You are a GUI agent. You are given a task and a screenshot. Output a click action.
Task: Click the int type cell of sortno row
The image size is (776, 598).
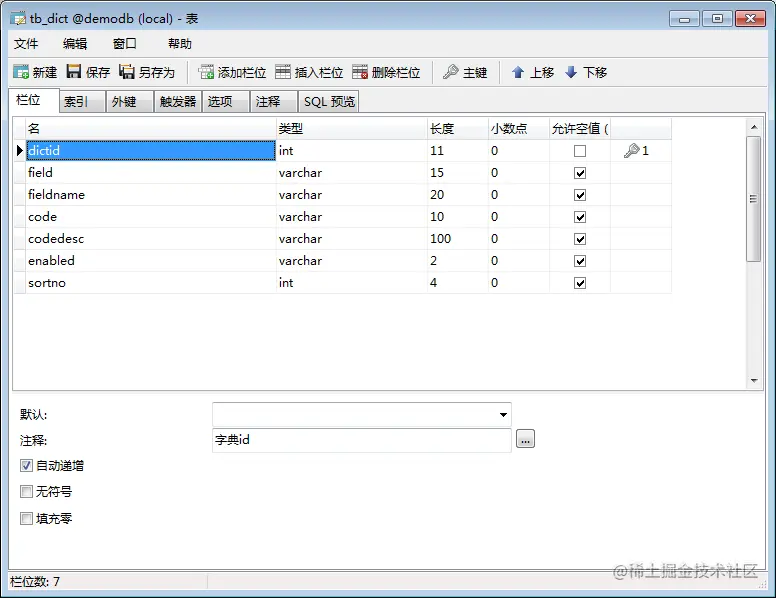point(351,283)
